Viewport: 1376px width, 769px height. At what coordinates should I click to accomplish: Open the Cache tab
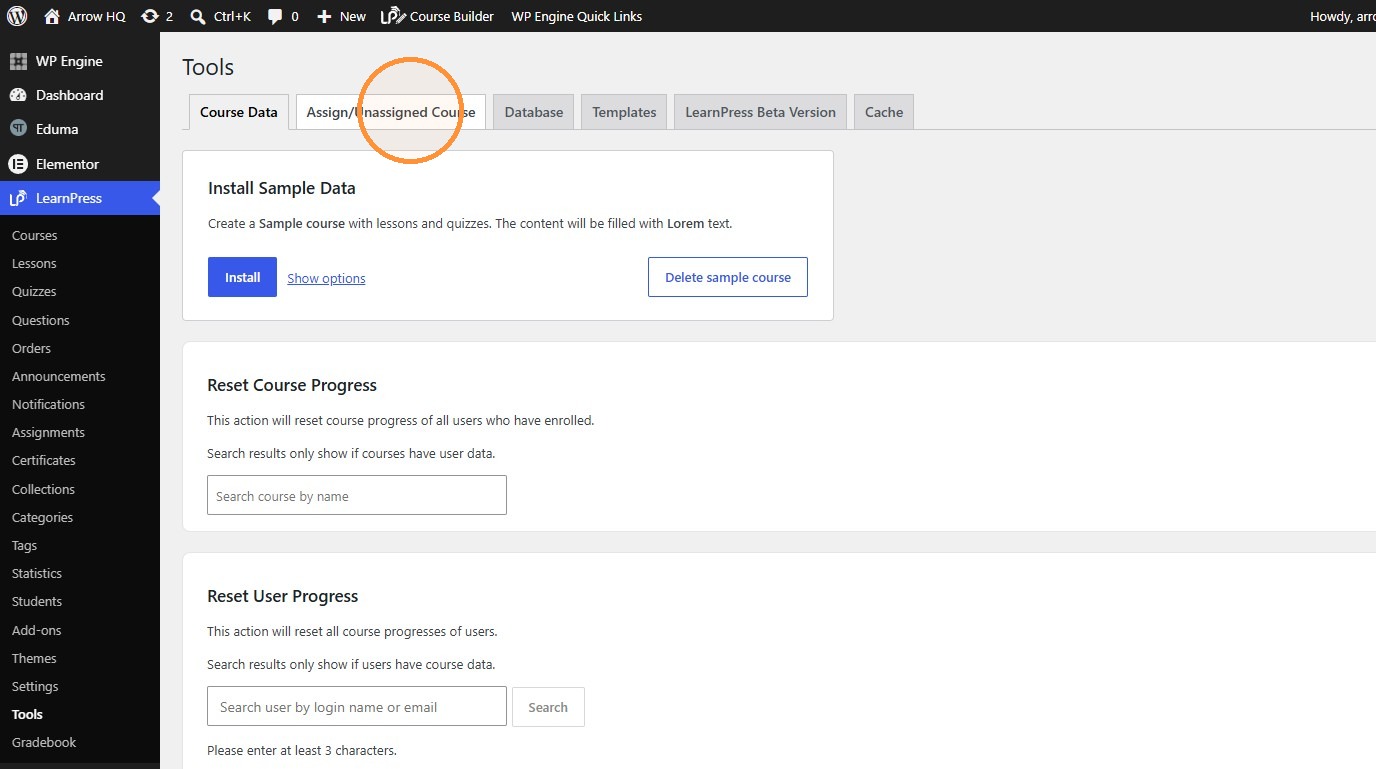tap(884, 112)
